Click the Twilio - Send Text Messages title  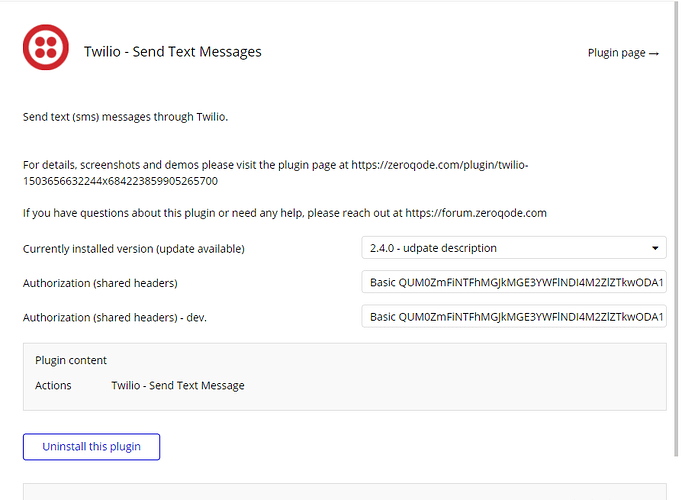coord(173,52)
